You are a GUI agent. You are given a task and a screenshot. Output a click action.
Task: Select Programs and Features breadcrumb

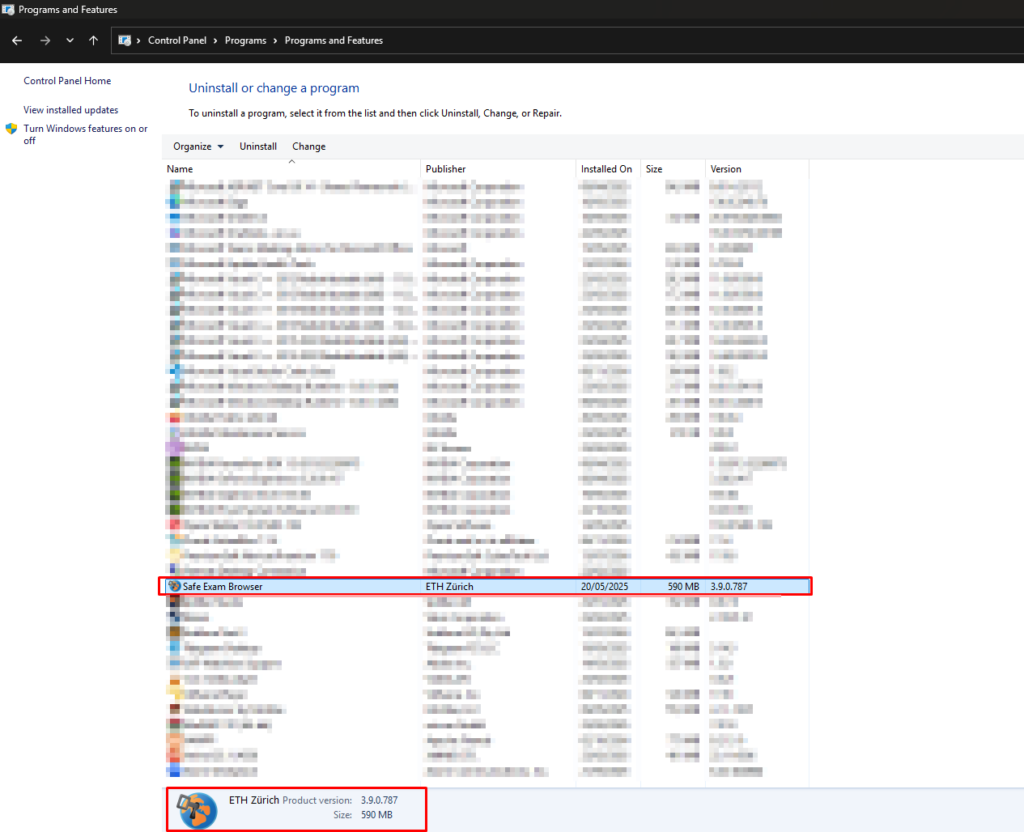click(x=334, y=40)
